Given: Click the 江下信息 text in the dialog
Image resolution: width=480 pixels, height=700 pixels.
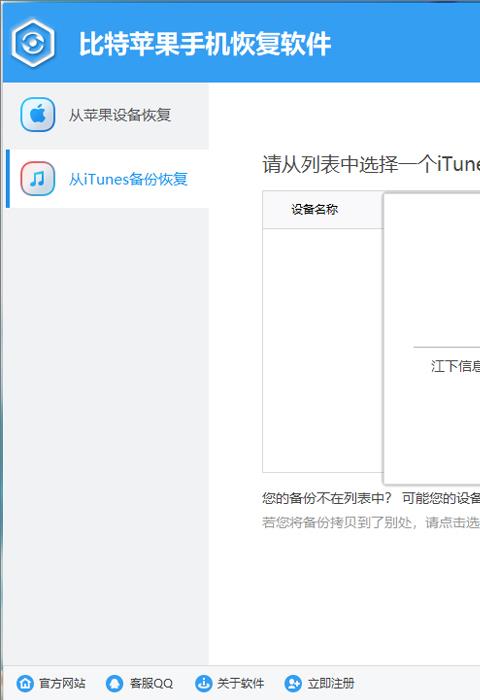Looking at the screenshot, I should pos(455,366).
